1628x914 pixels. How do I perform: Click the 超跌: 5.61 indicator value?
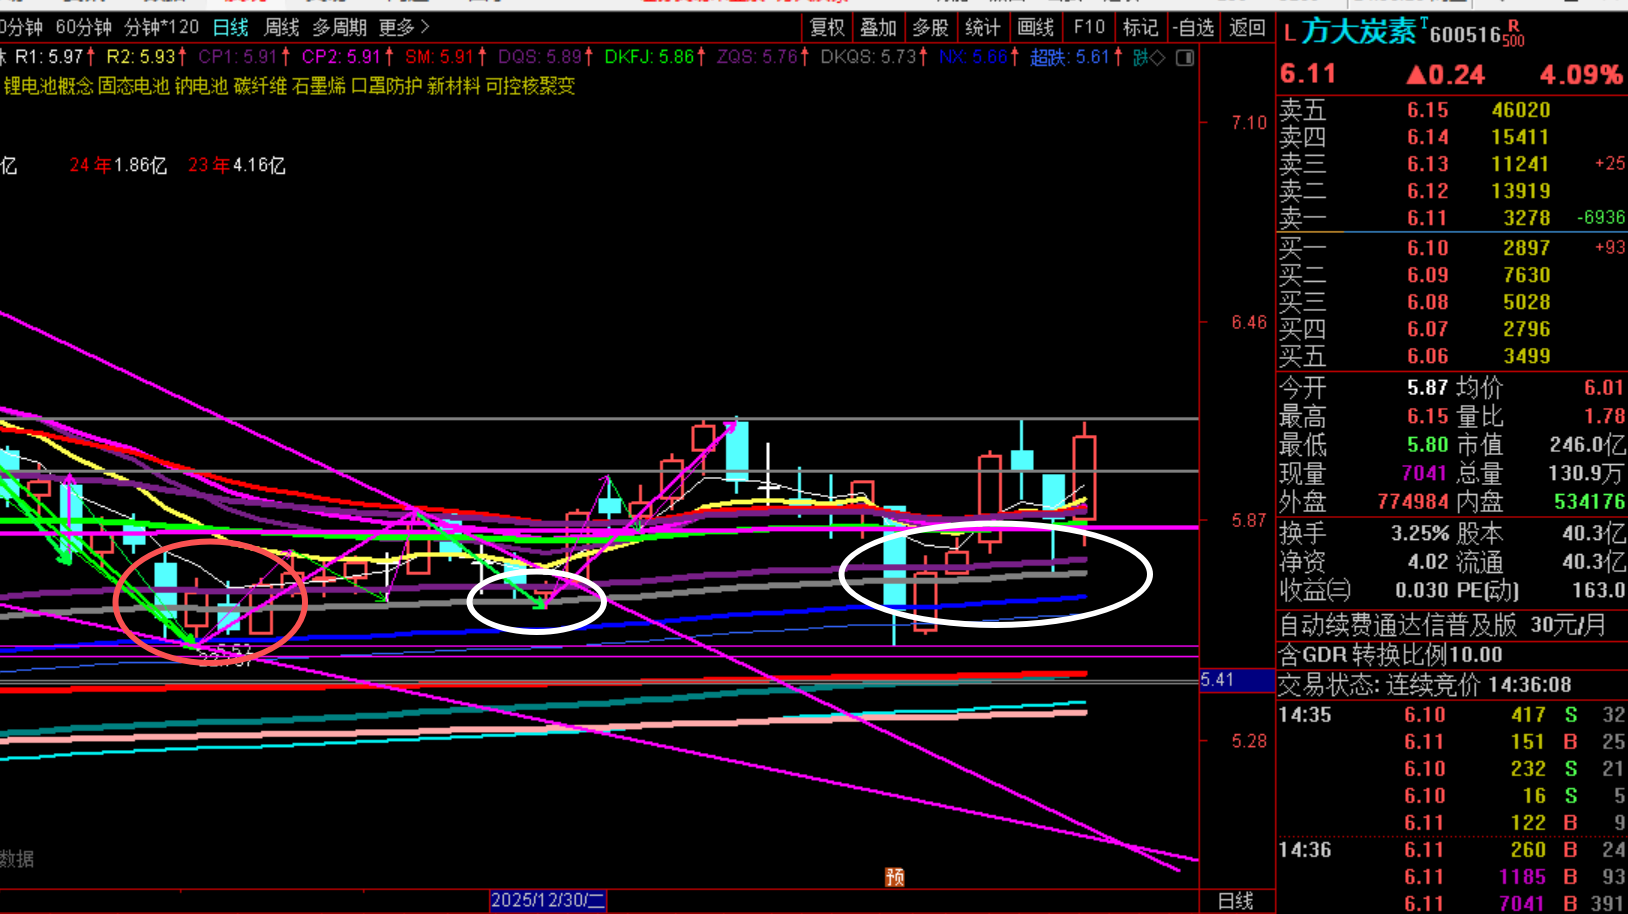click(1076, 58)
